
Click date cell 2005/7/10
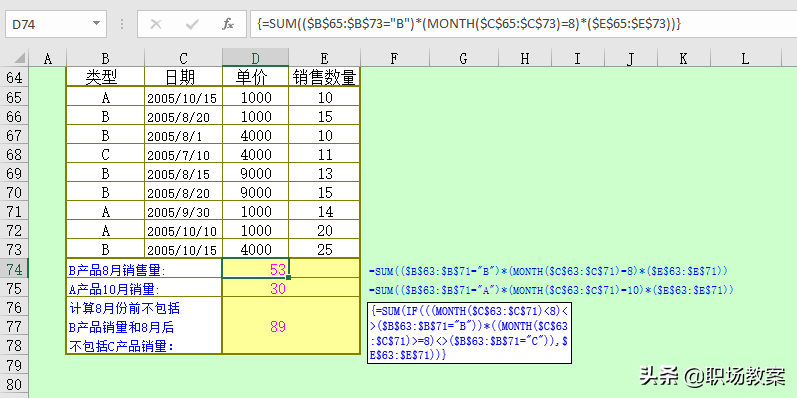[183, 154]
